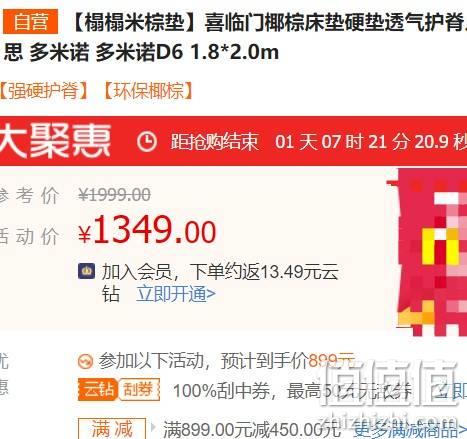Click the crossed-out ¥1999.00 reference price
The width and height of the screenshot is (467, 439).
(x=114, y=195)
